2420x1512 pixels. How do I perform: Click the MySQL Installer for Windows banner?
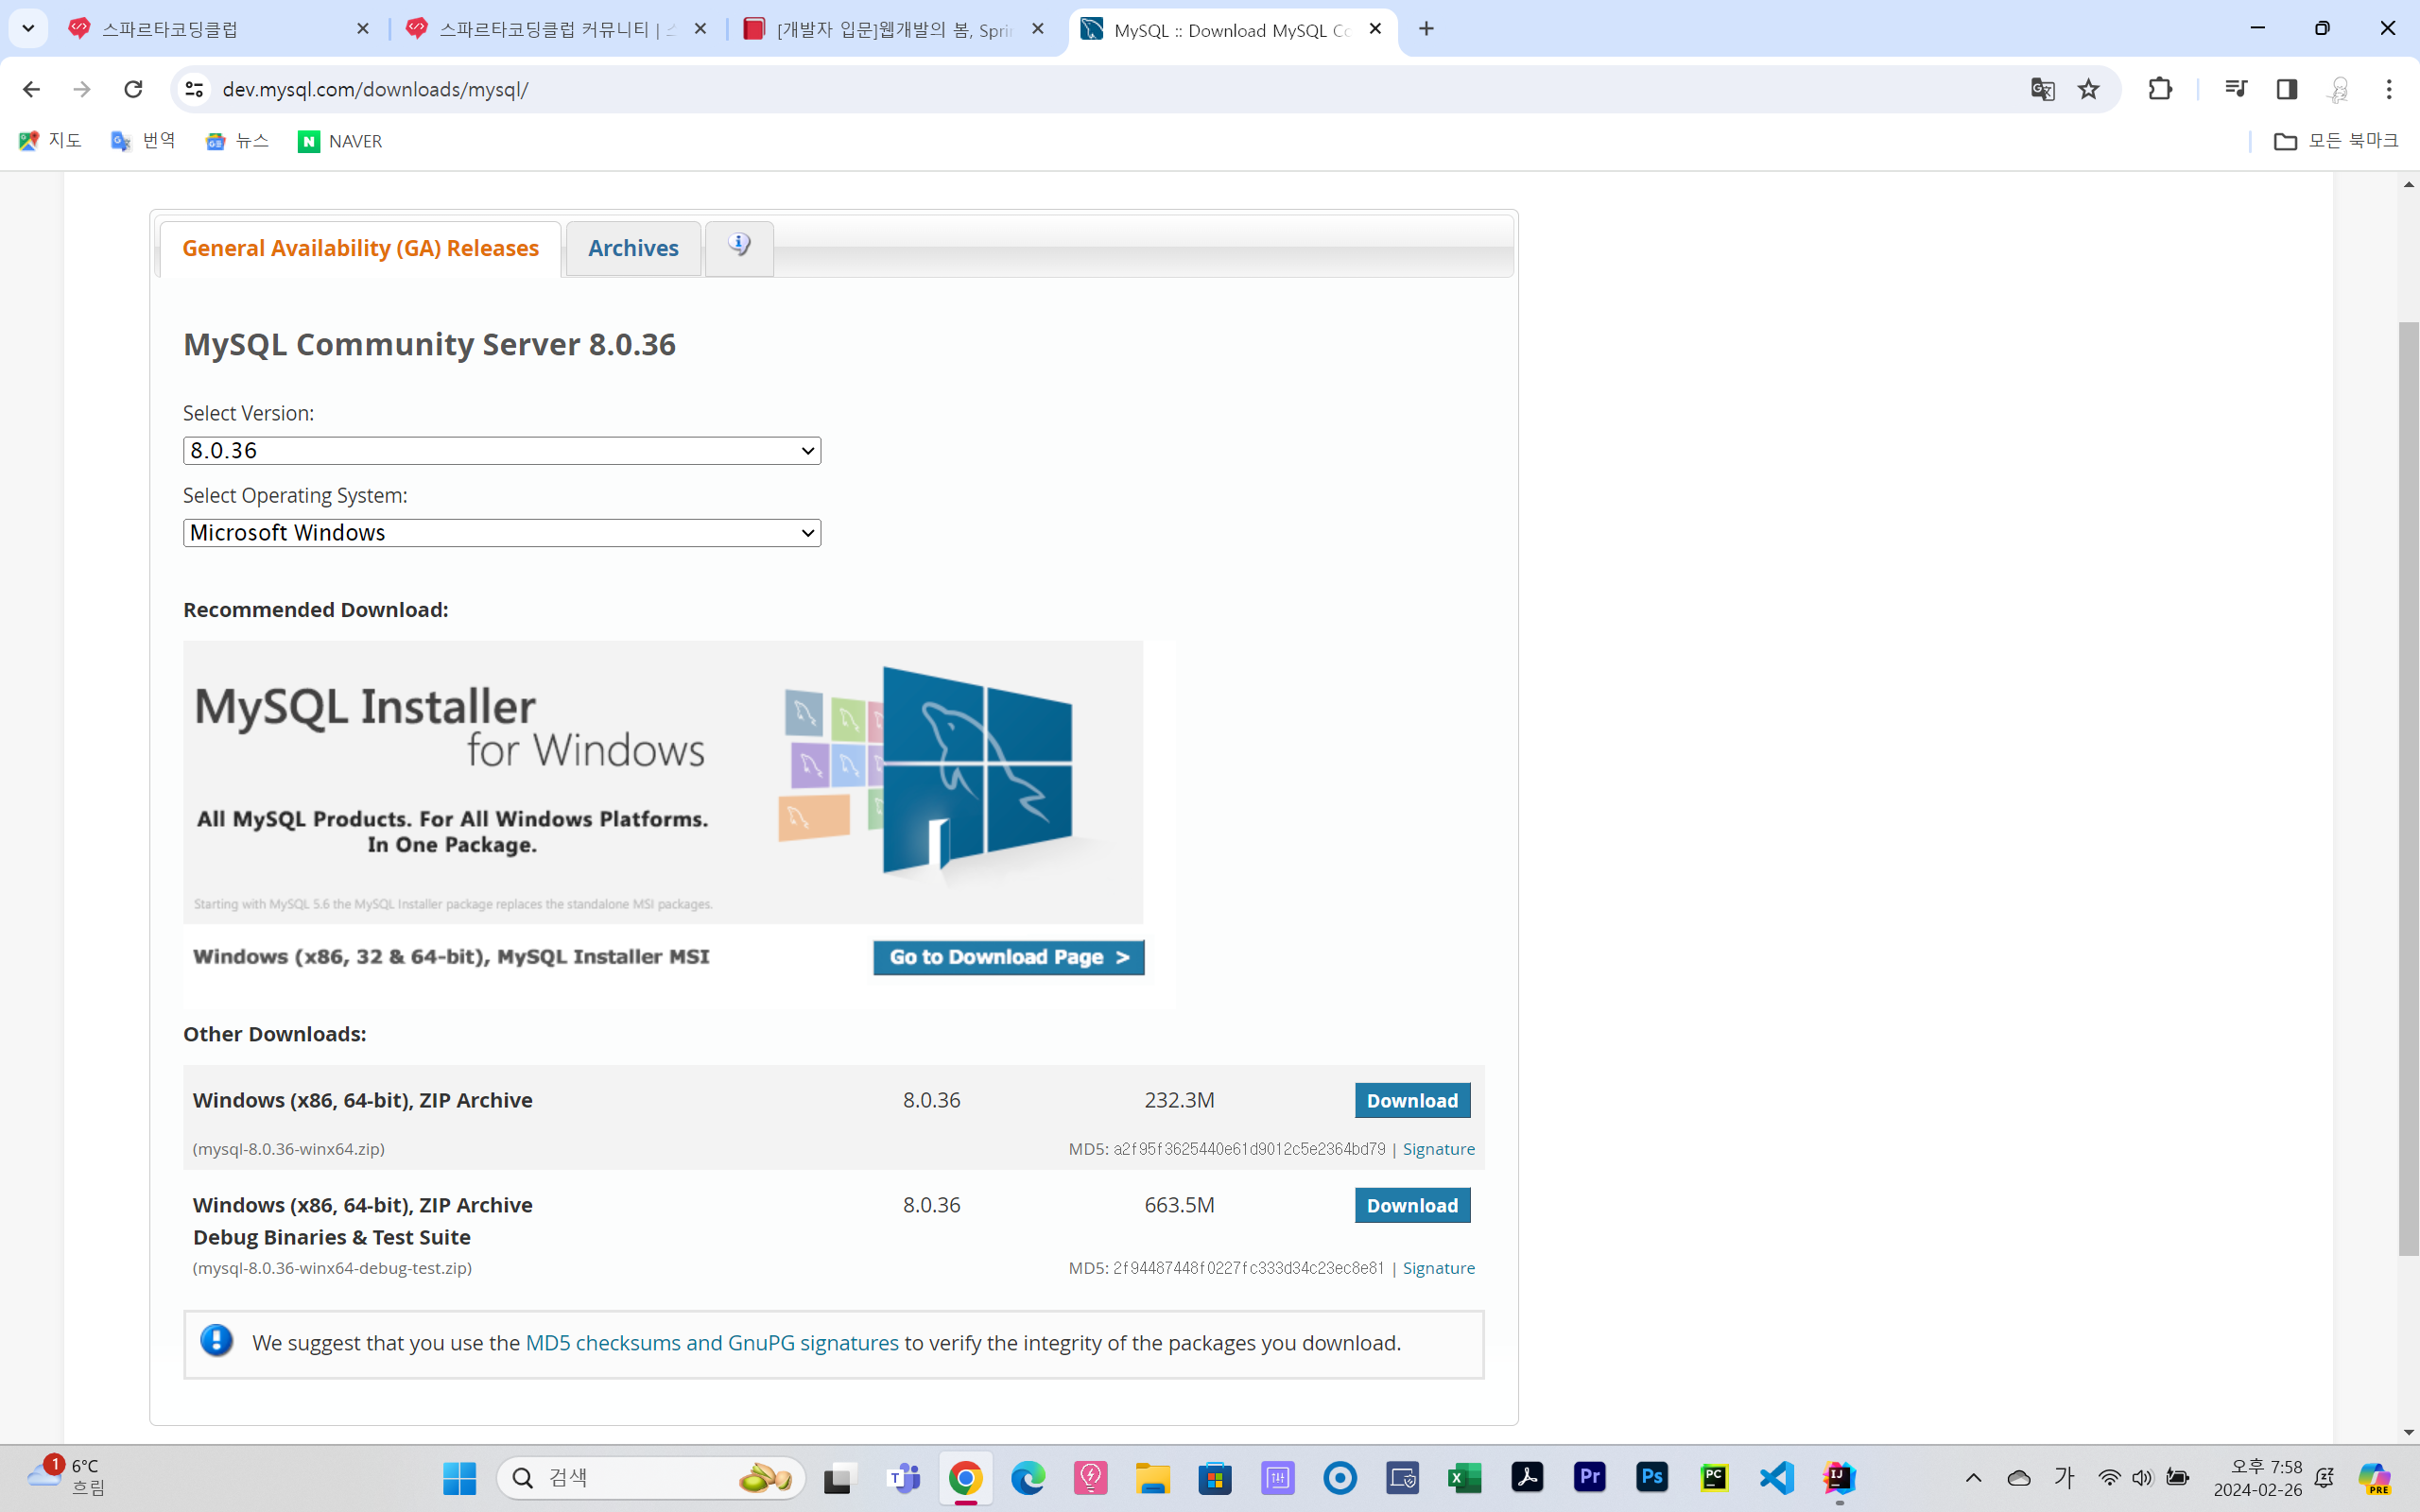click(663, 782)
